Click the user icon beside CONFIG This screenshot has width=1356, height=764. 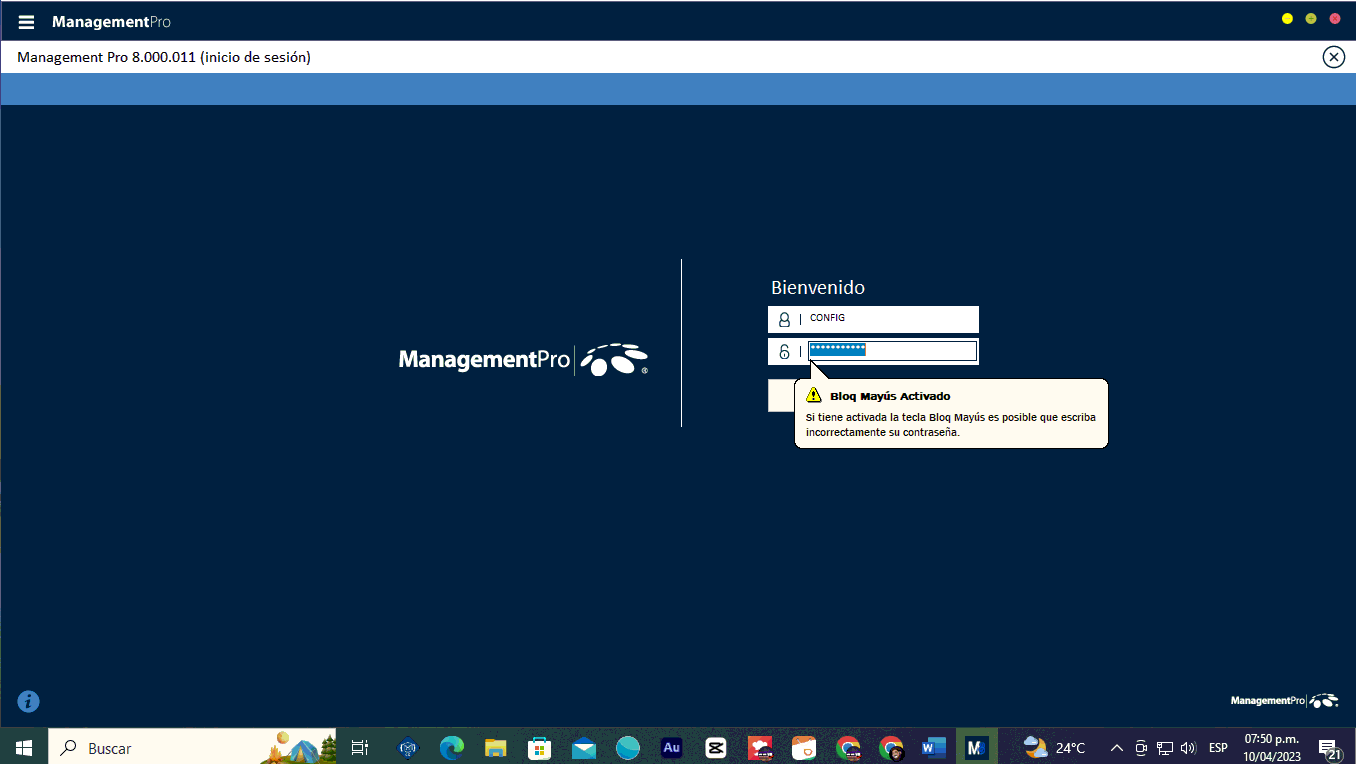784,320
